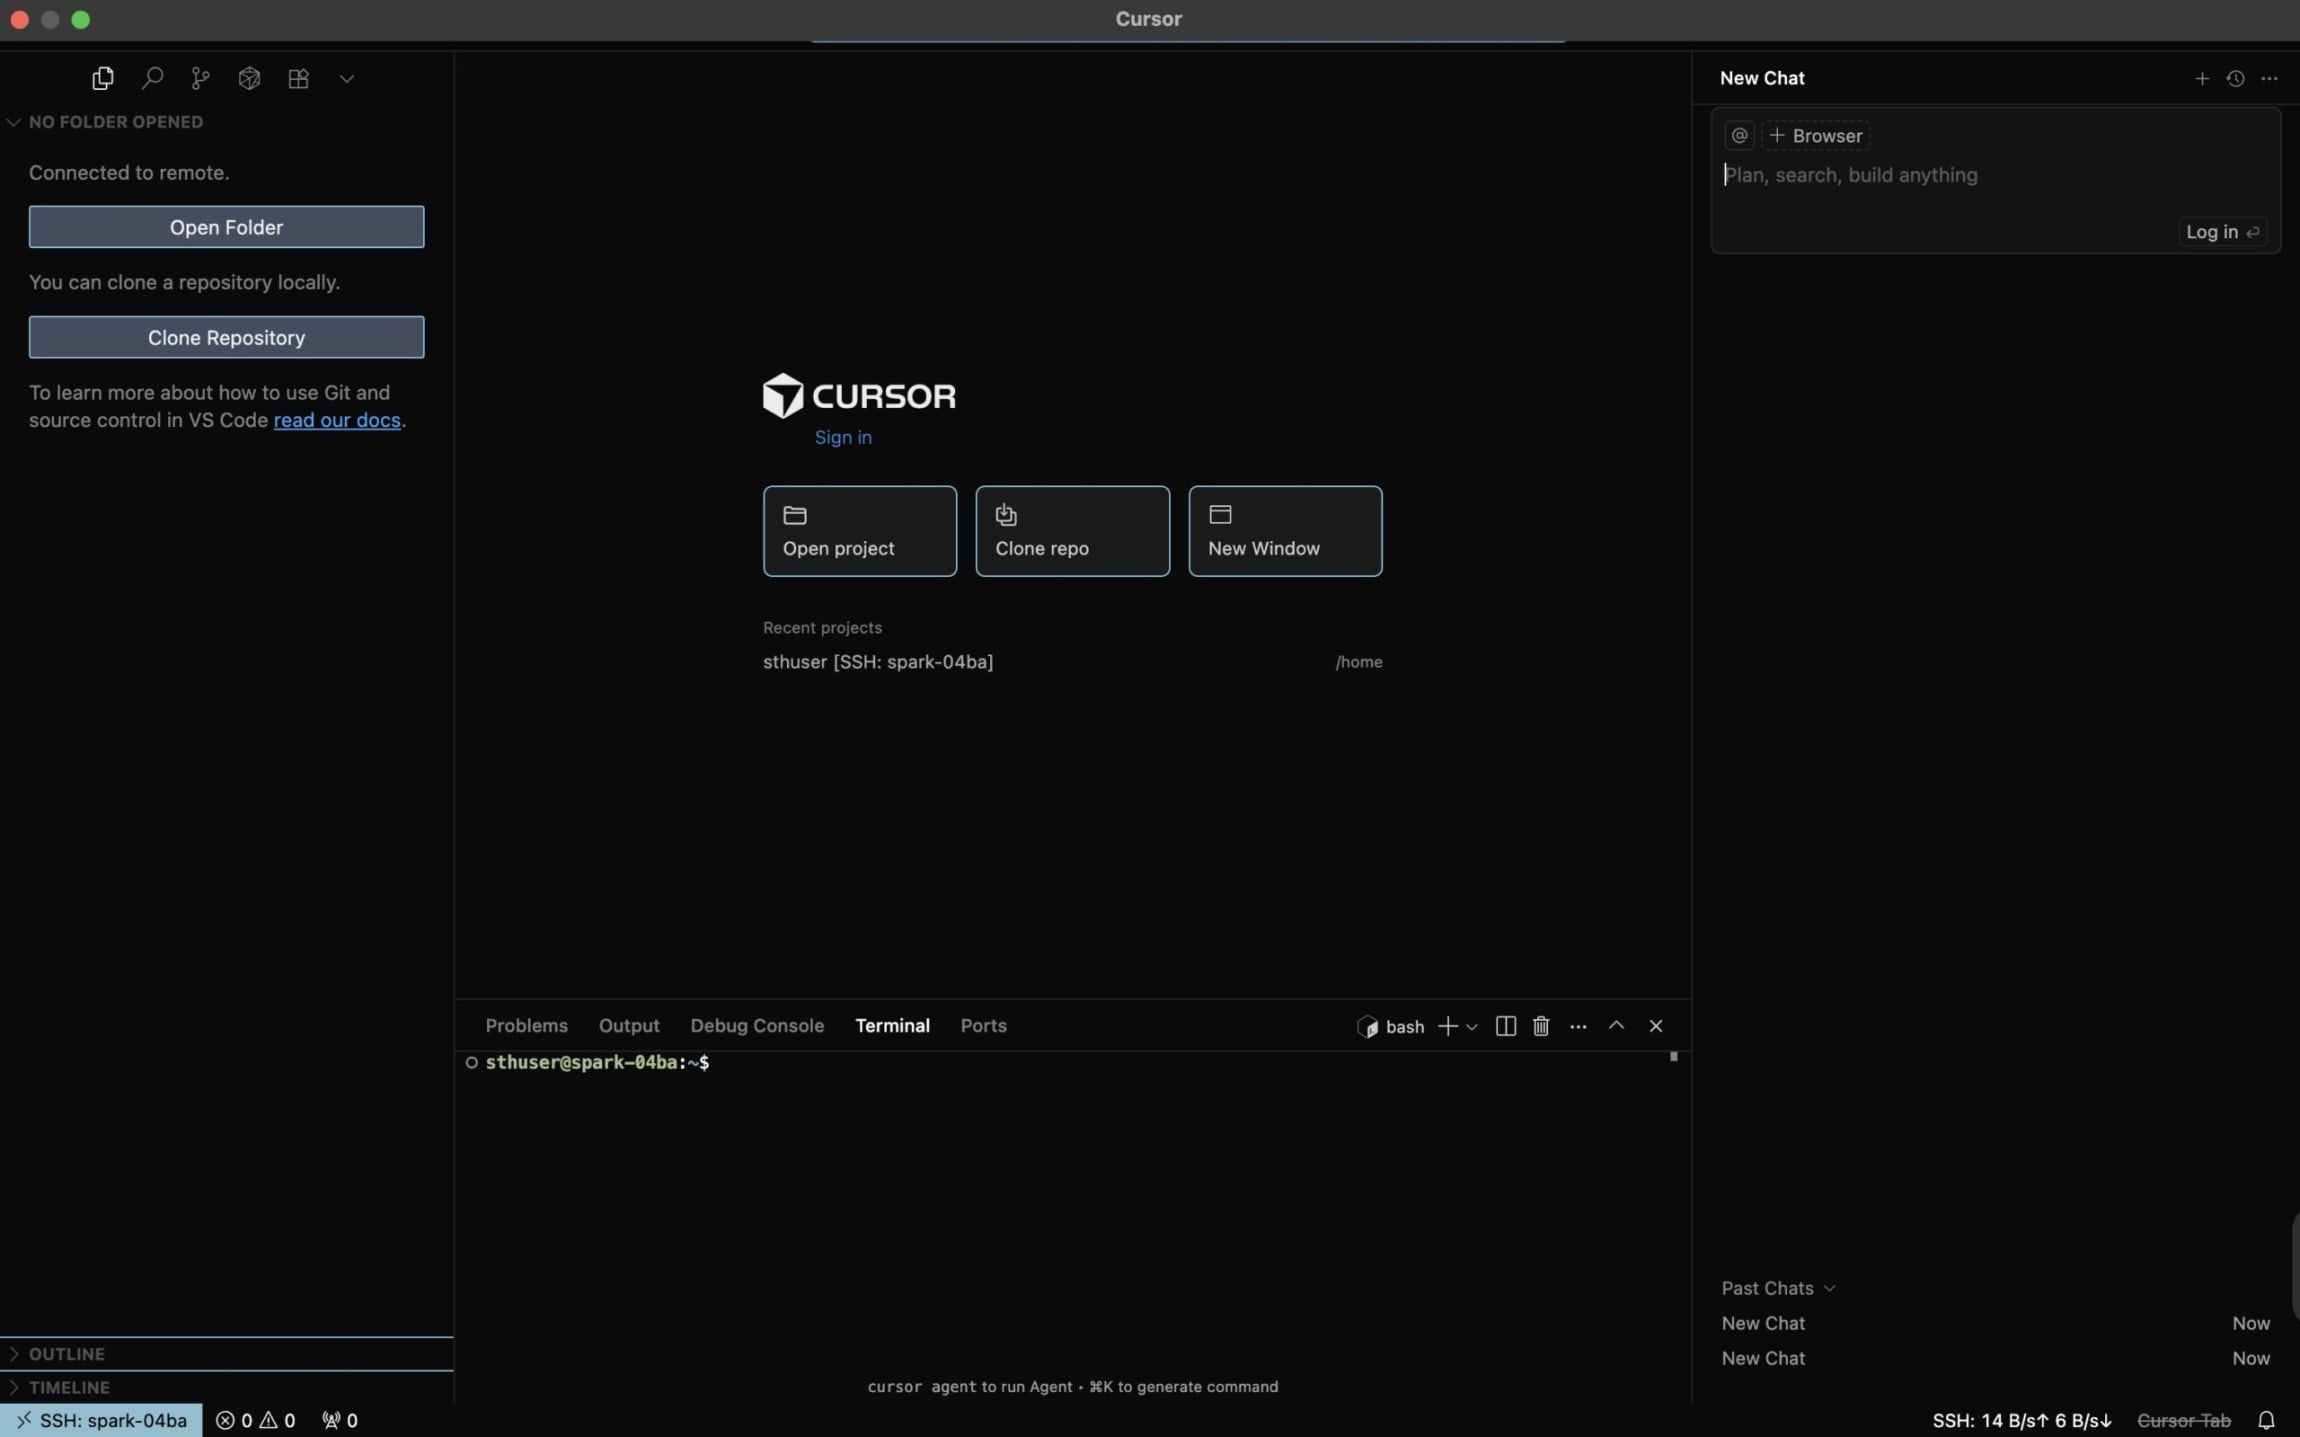The image size is (2300, 1437).
Task: Open the terminal profile dropdown arrow
Action: coord(1470,1026)
